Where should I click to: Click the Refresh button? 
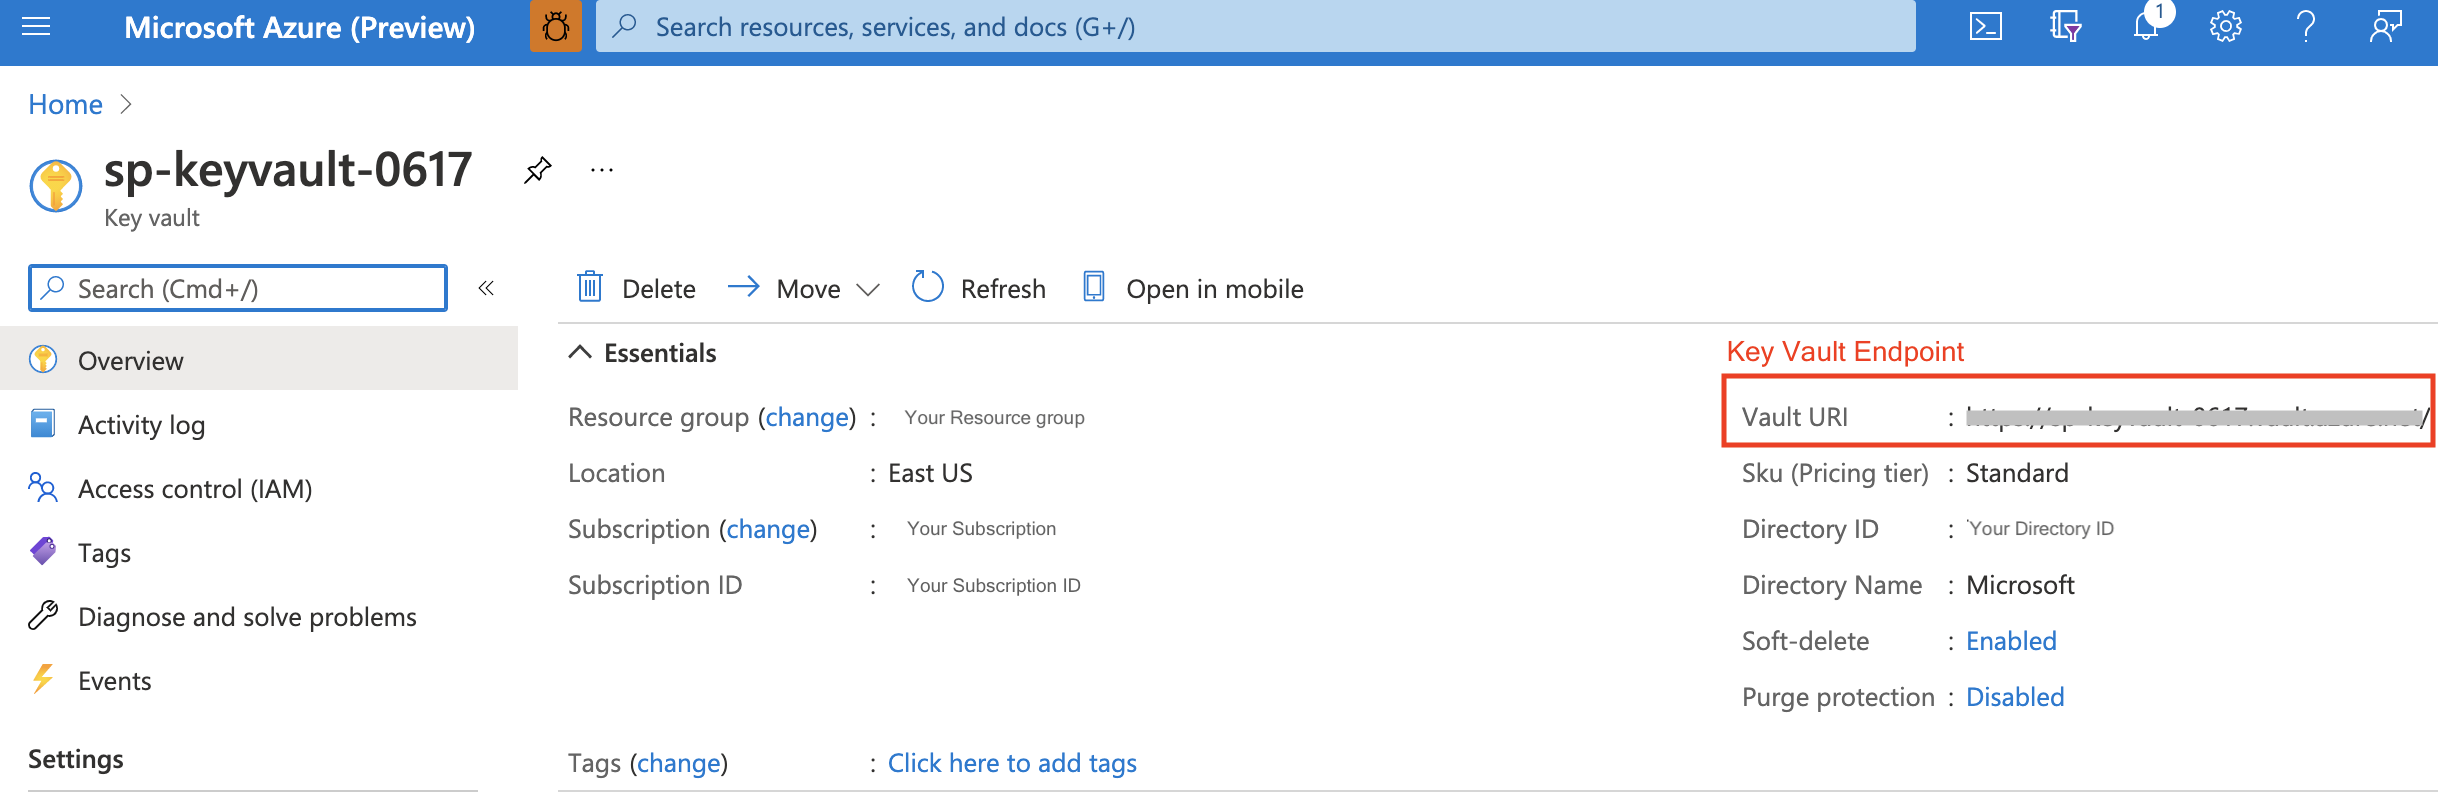(x=979, y=289)
